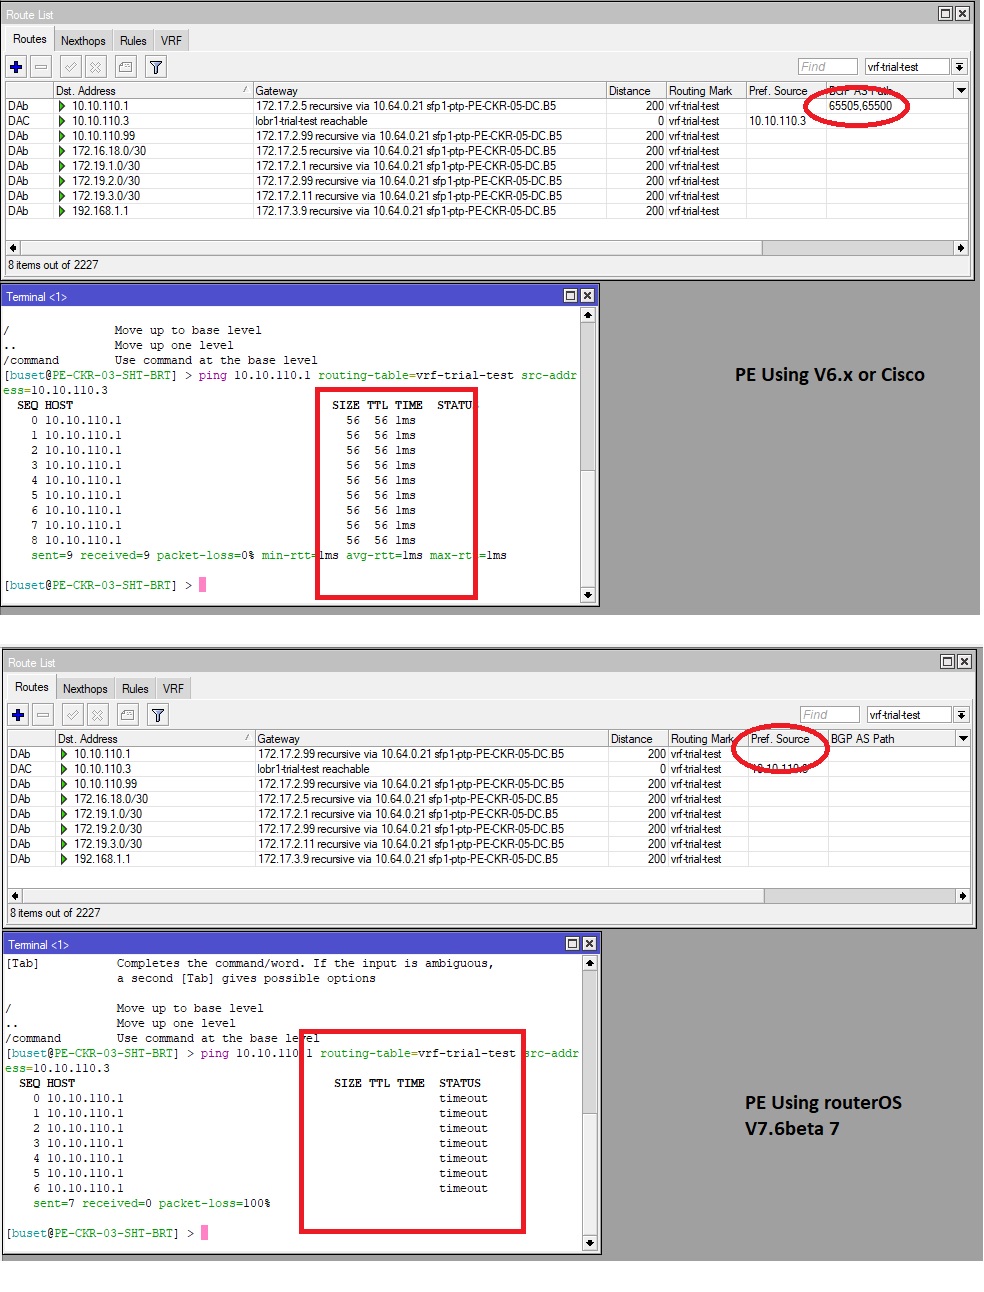Click down scroll arrow in top Terminal window
984x1292 pixels.
pyautogui.click(x=587, y=594)
